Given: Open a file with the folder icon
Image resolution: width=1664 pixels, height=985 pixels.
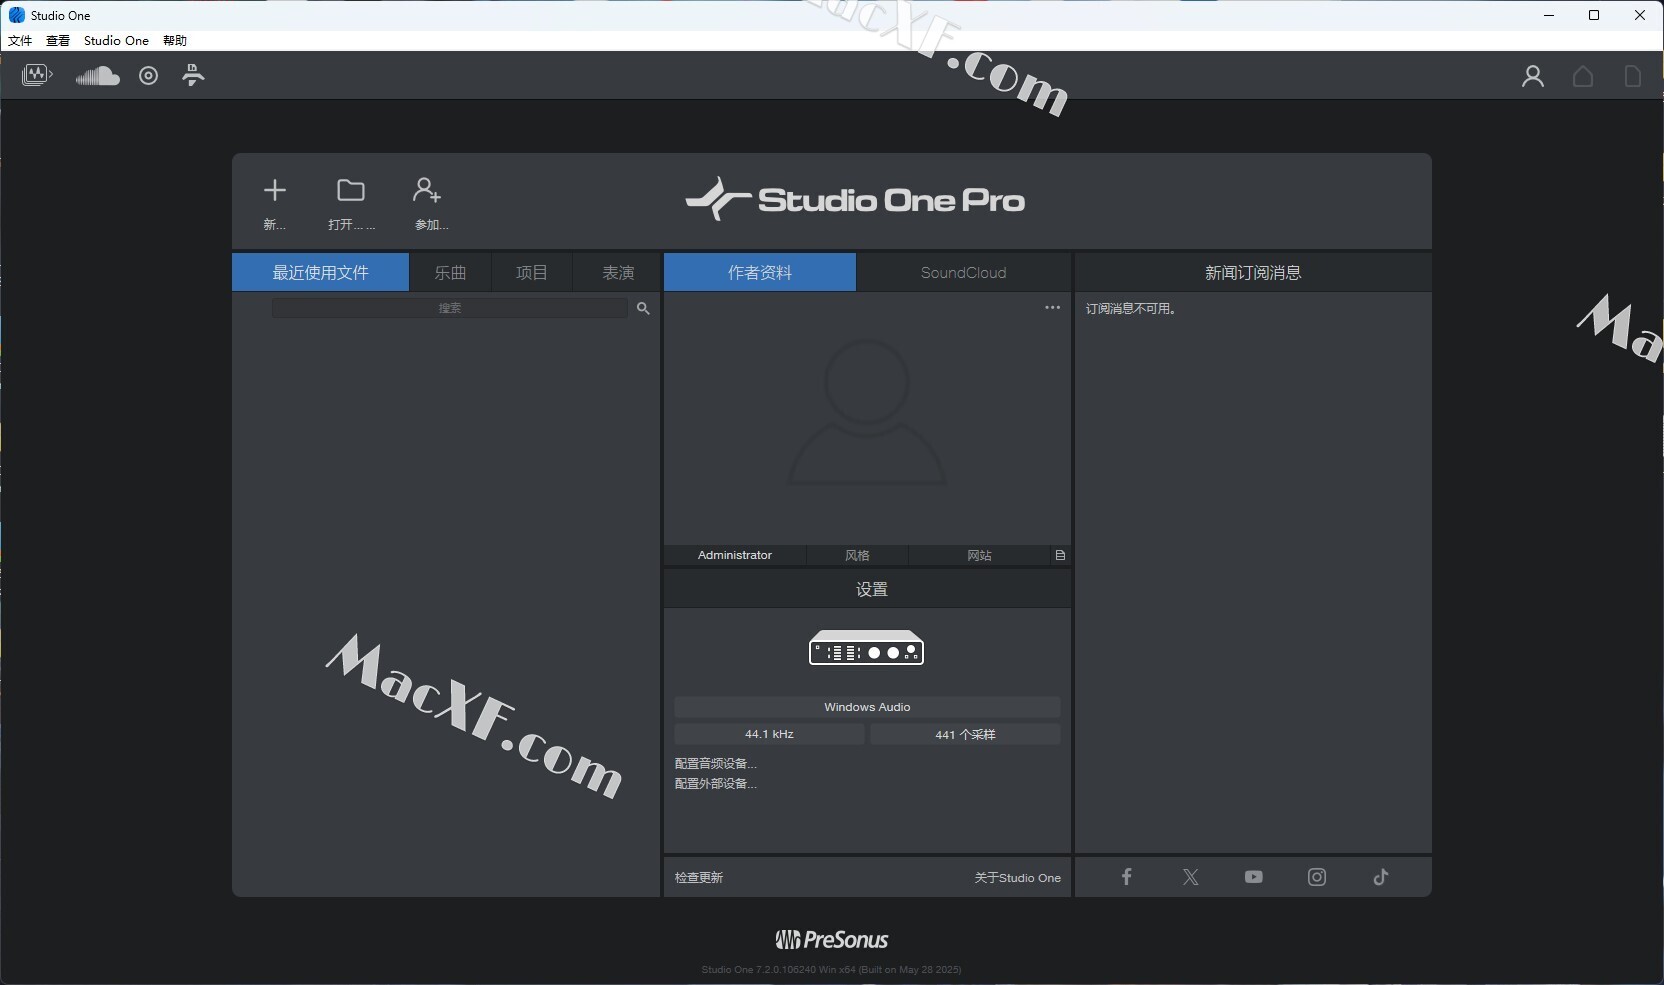Looking at the screenshot, I should pos(351,190).
